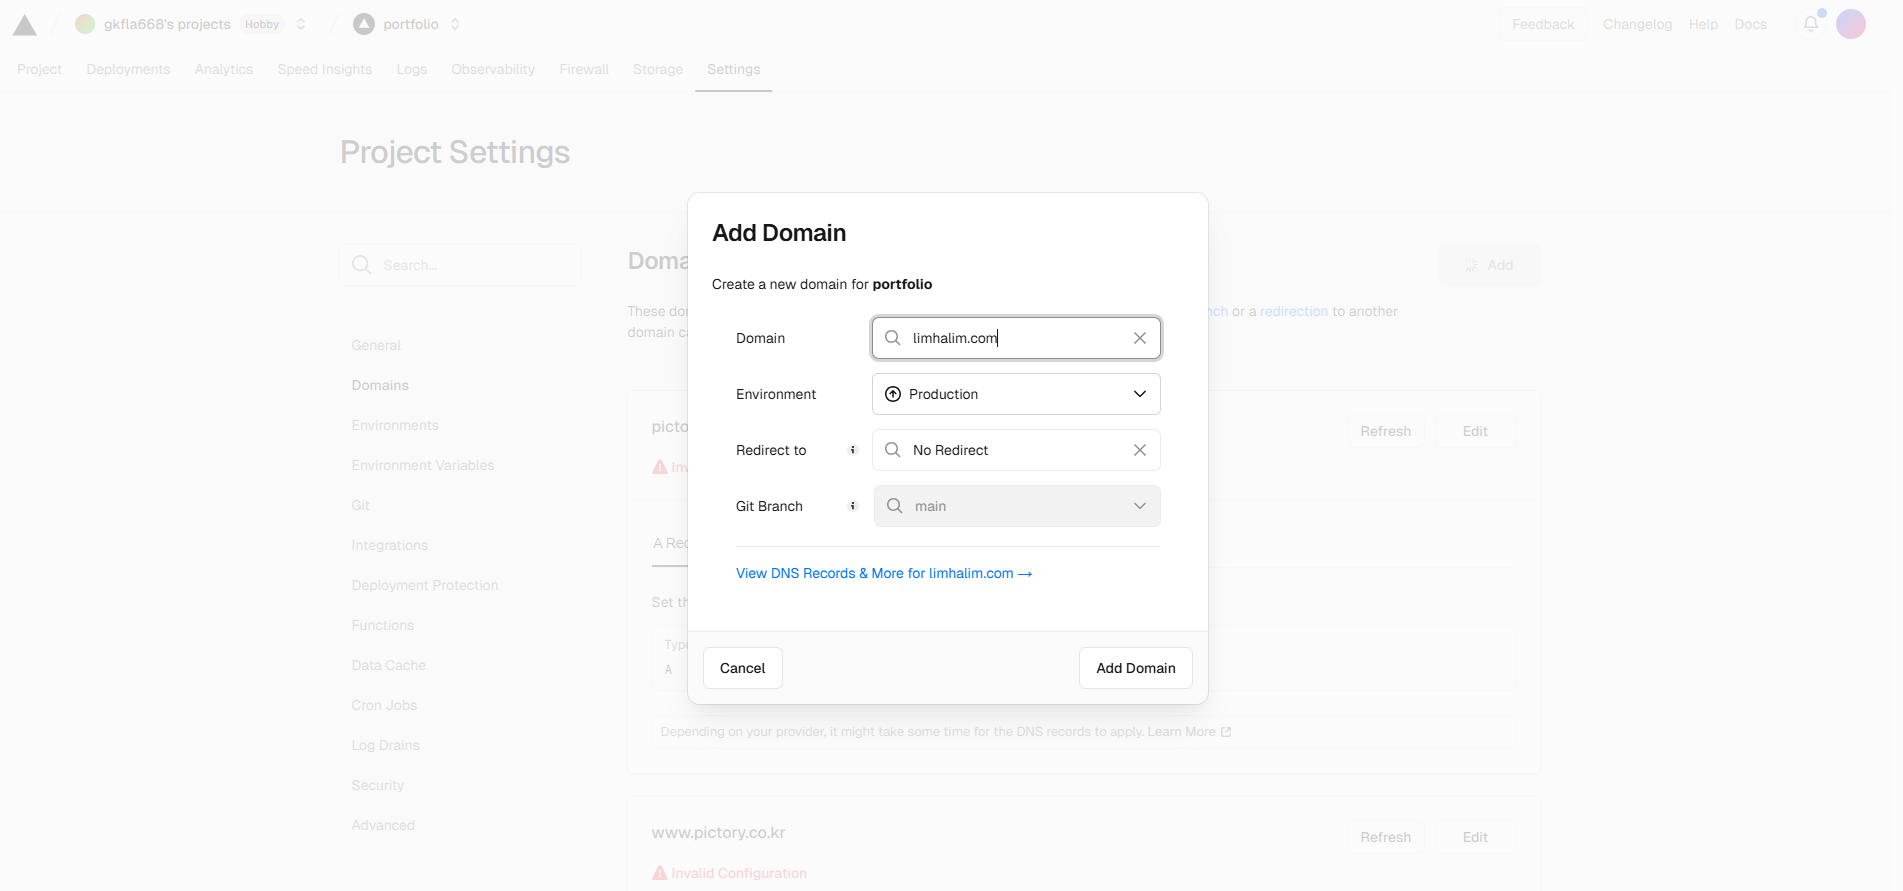Click Cancel in Add Domain dialog
The image size is (1903, 891).
[743, 668]
